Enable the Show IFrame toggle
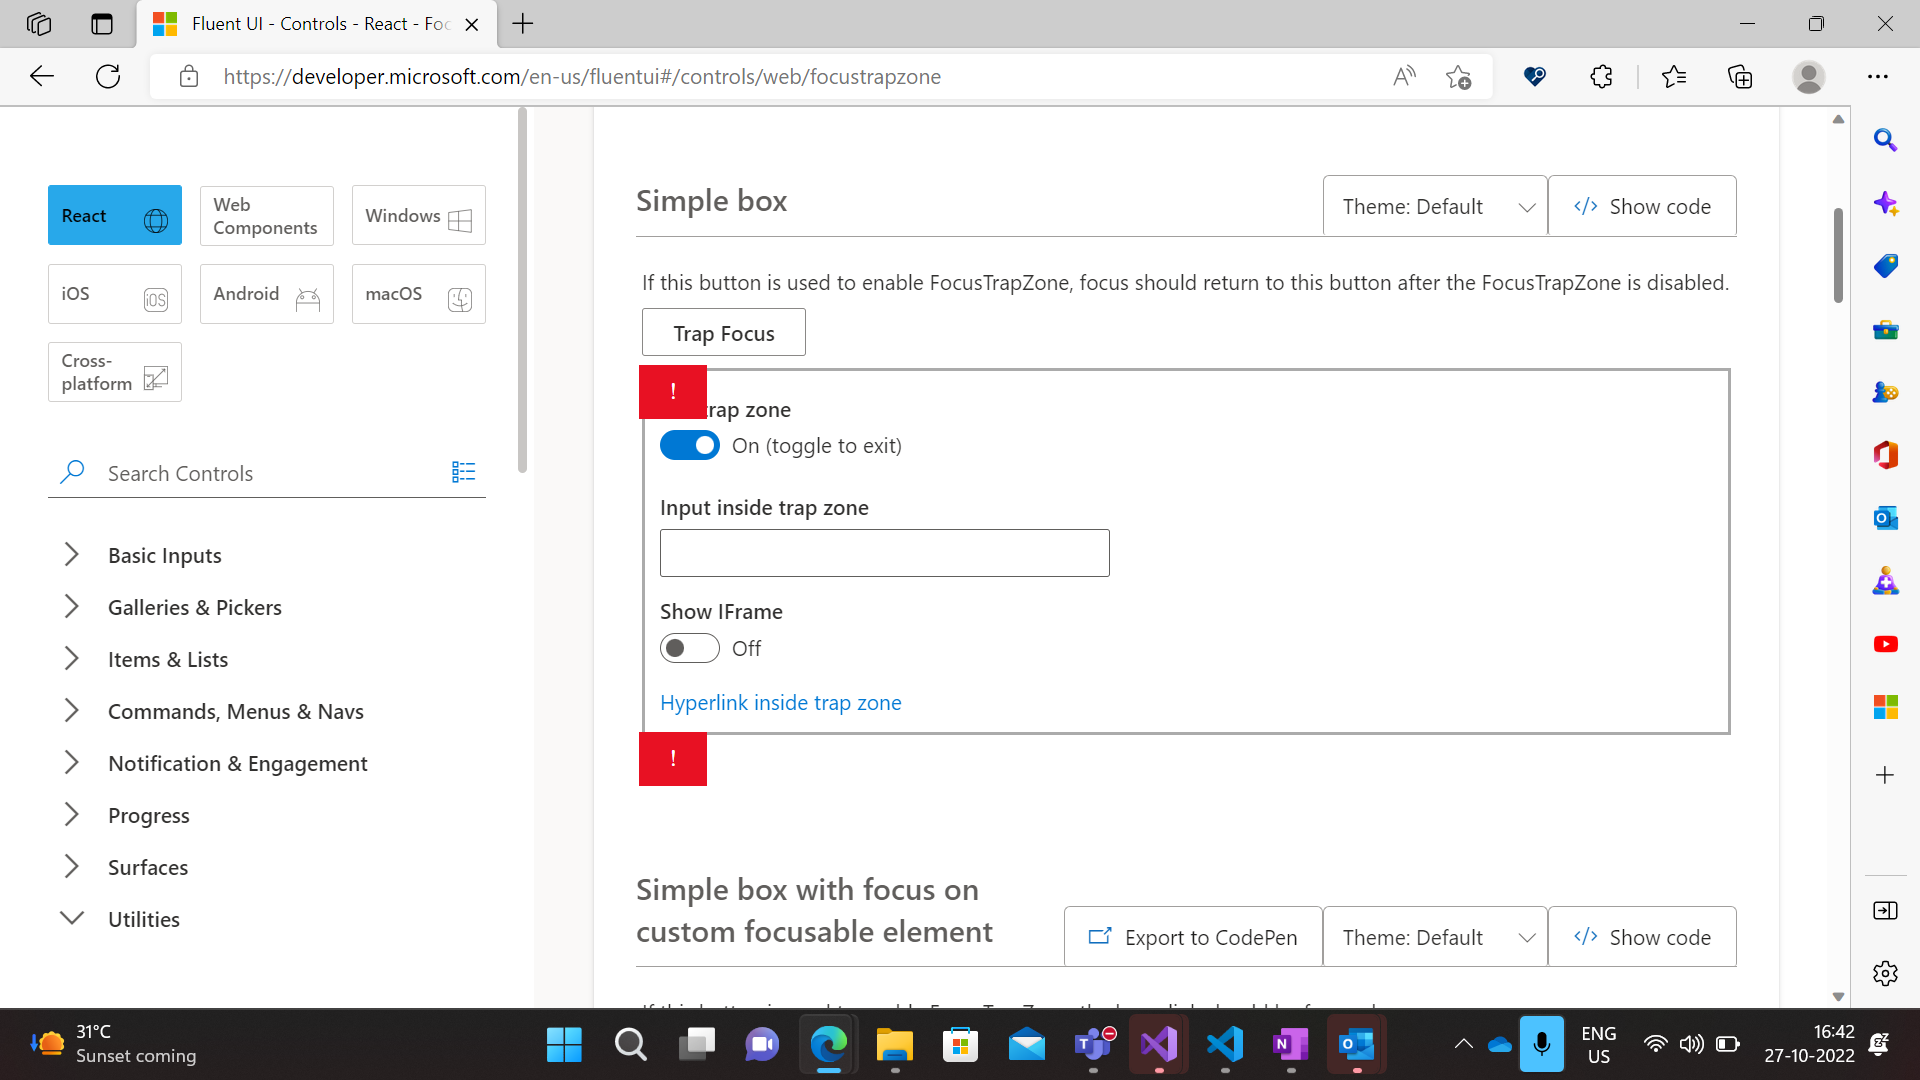Image resolution: width=1920 pixels, height=1080 pixels. click(689, 648)
